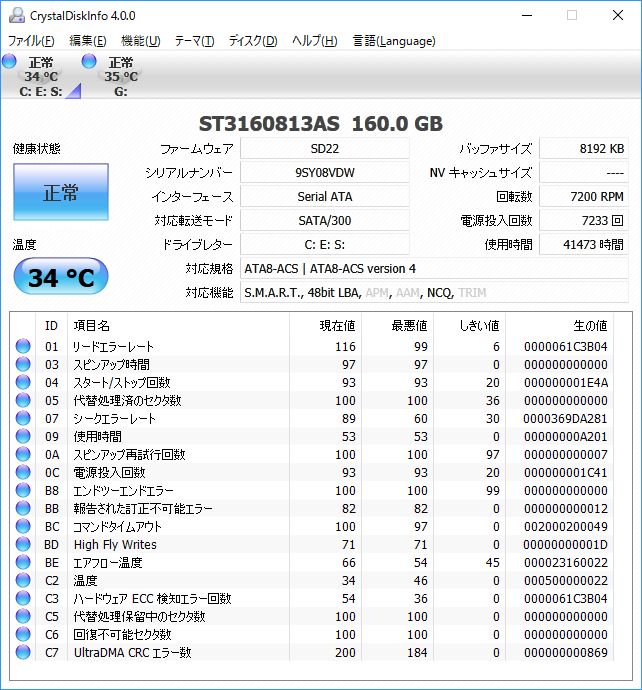This screenshot has width=642, height=690.
Task: Click the 項目名 column header
Action: click(x=179, y=326)
